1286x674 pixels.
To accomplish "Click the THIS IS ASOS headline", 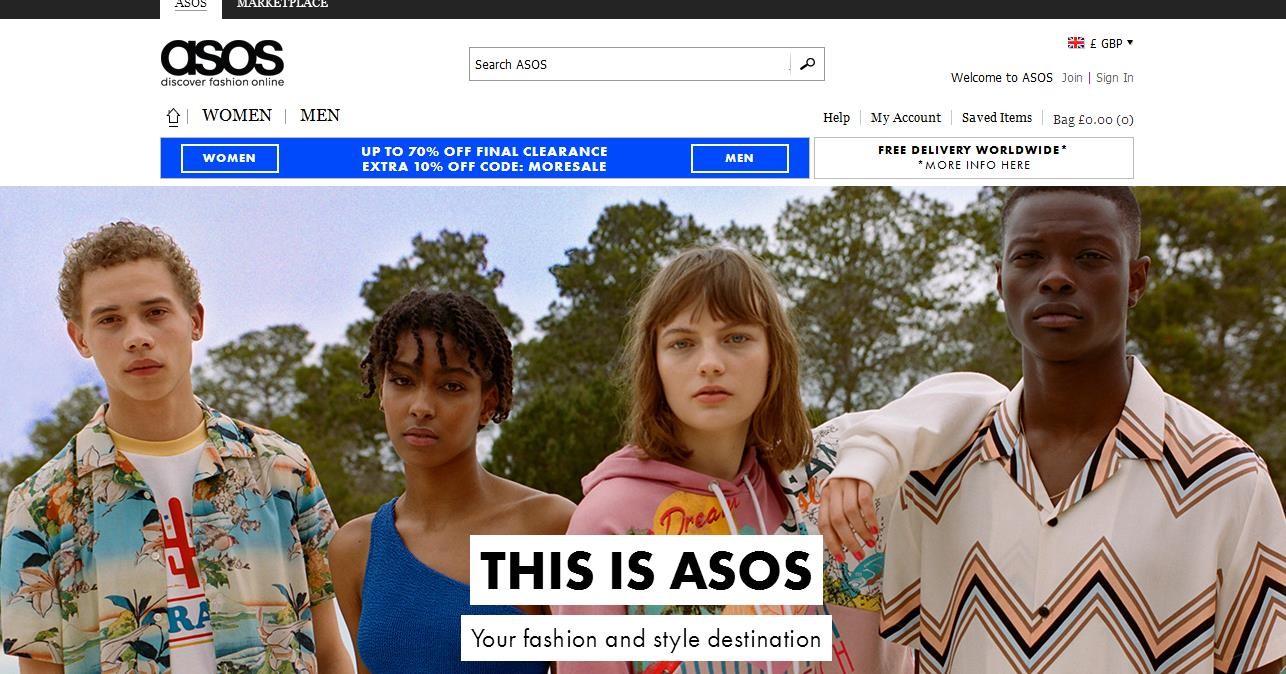I will (646, 570).
